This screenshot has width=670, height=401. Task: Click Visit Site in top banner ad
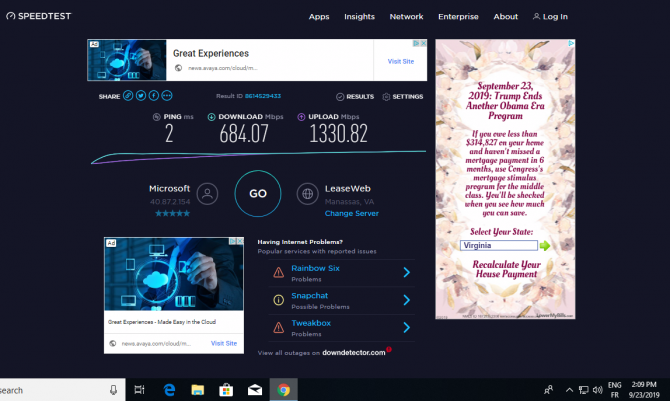point(400,62)
